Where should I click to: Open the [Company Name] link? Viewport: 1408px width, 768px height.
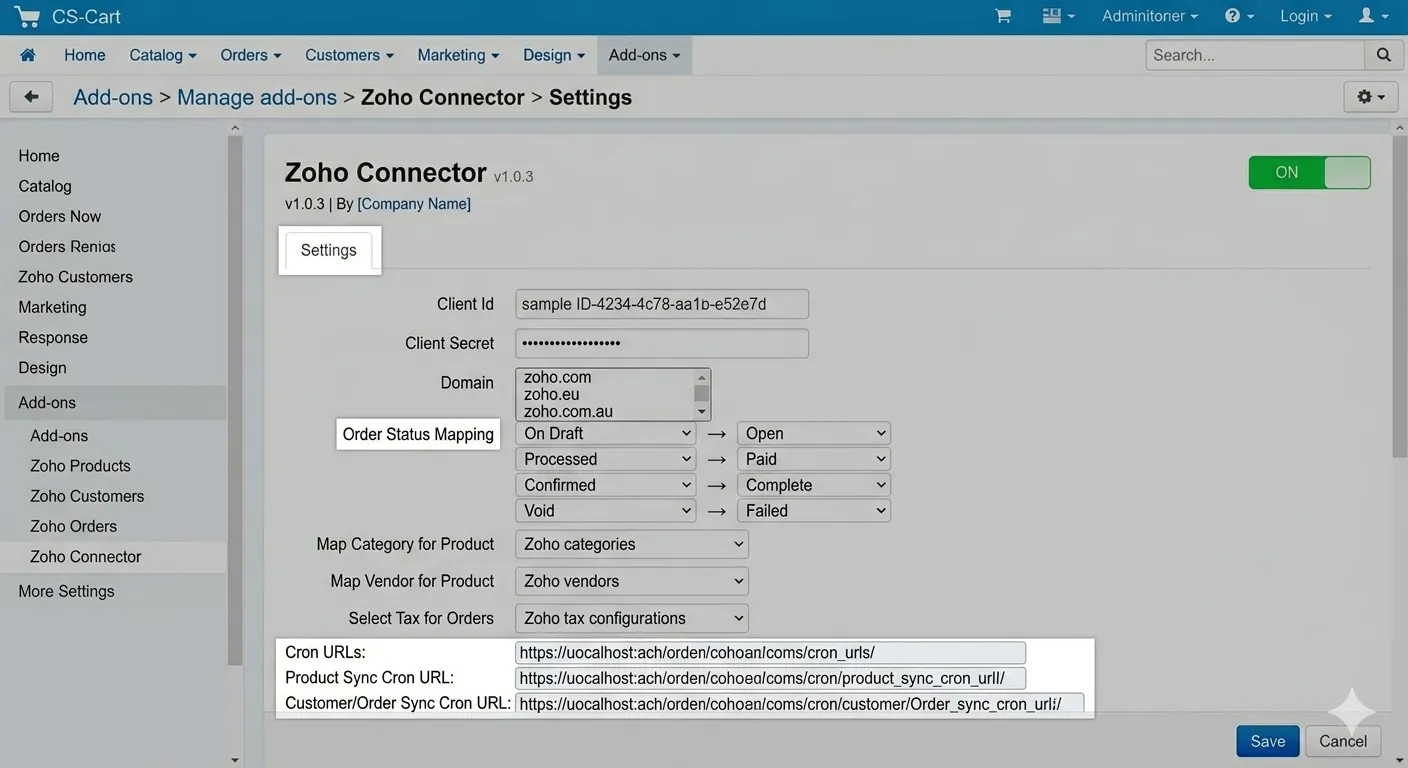coord(414,204)
